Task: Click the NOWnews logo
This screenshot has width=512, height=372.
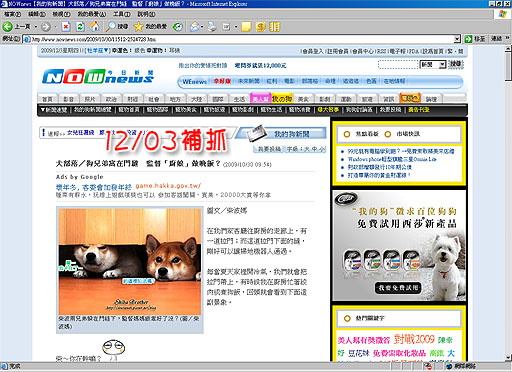Action: click(98, 76)
